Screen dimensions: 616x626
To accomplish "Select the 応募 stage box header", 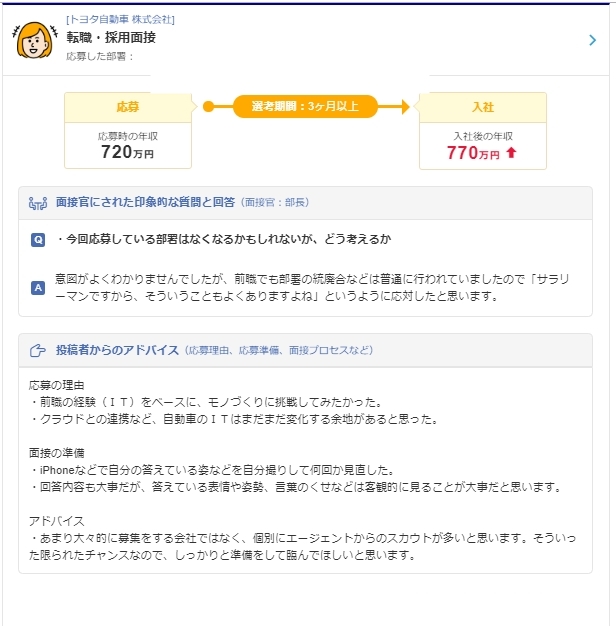I will 128,107.
